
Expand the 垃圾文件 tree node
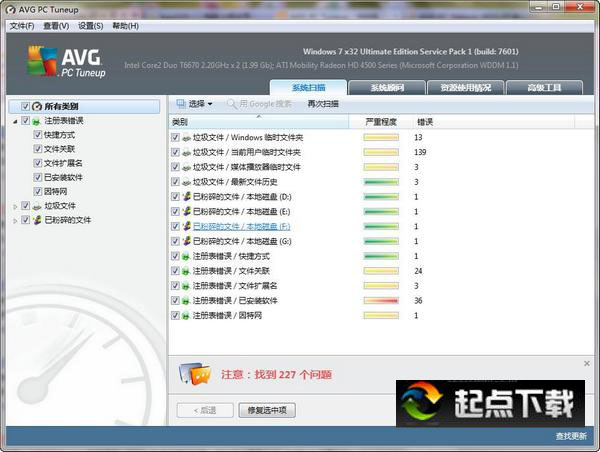[15, 207]
